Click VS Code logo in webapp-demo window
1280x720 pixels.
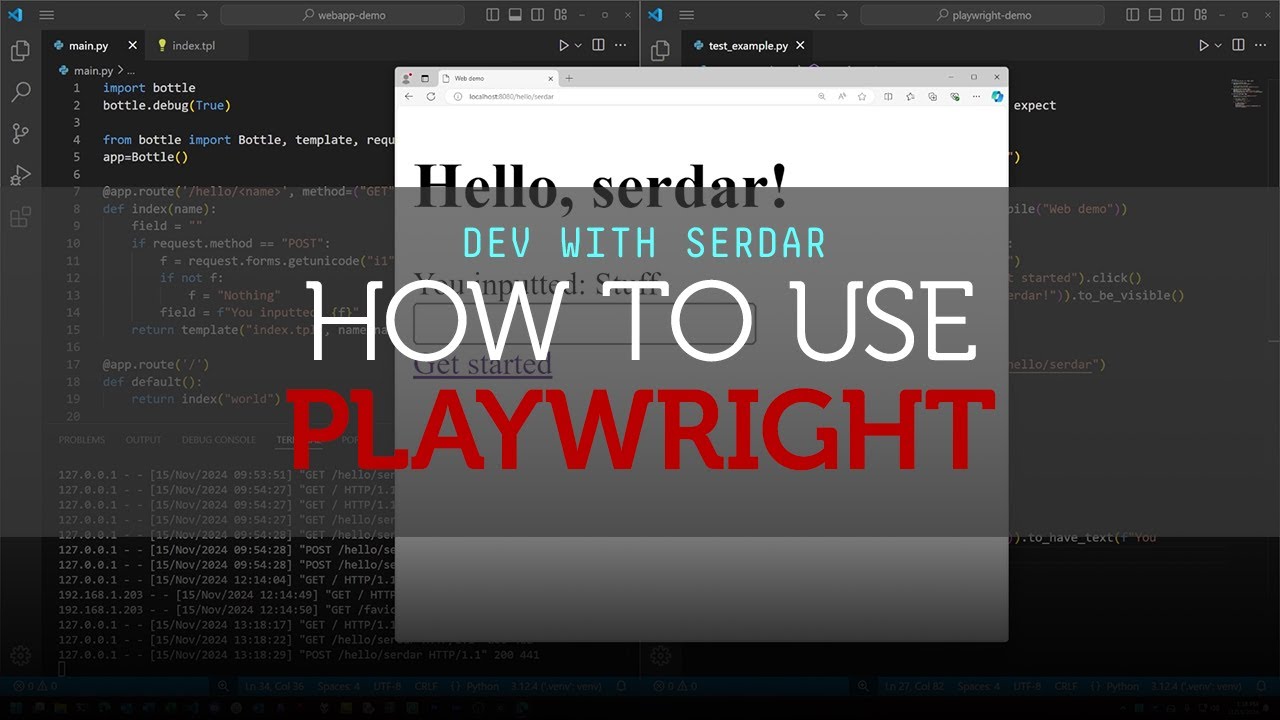16,15
